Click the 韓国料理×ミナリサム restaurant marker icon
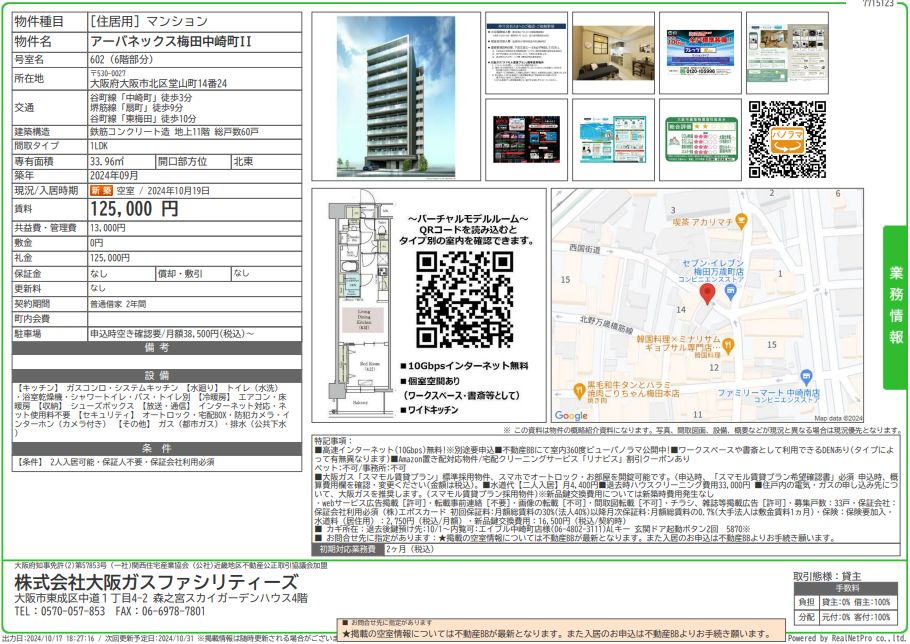 click(728, 346)
